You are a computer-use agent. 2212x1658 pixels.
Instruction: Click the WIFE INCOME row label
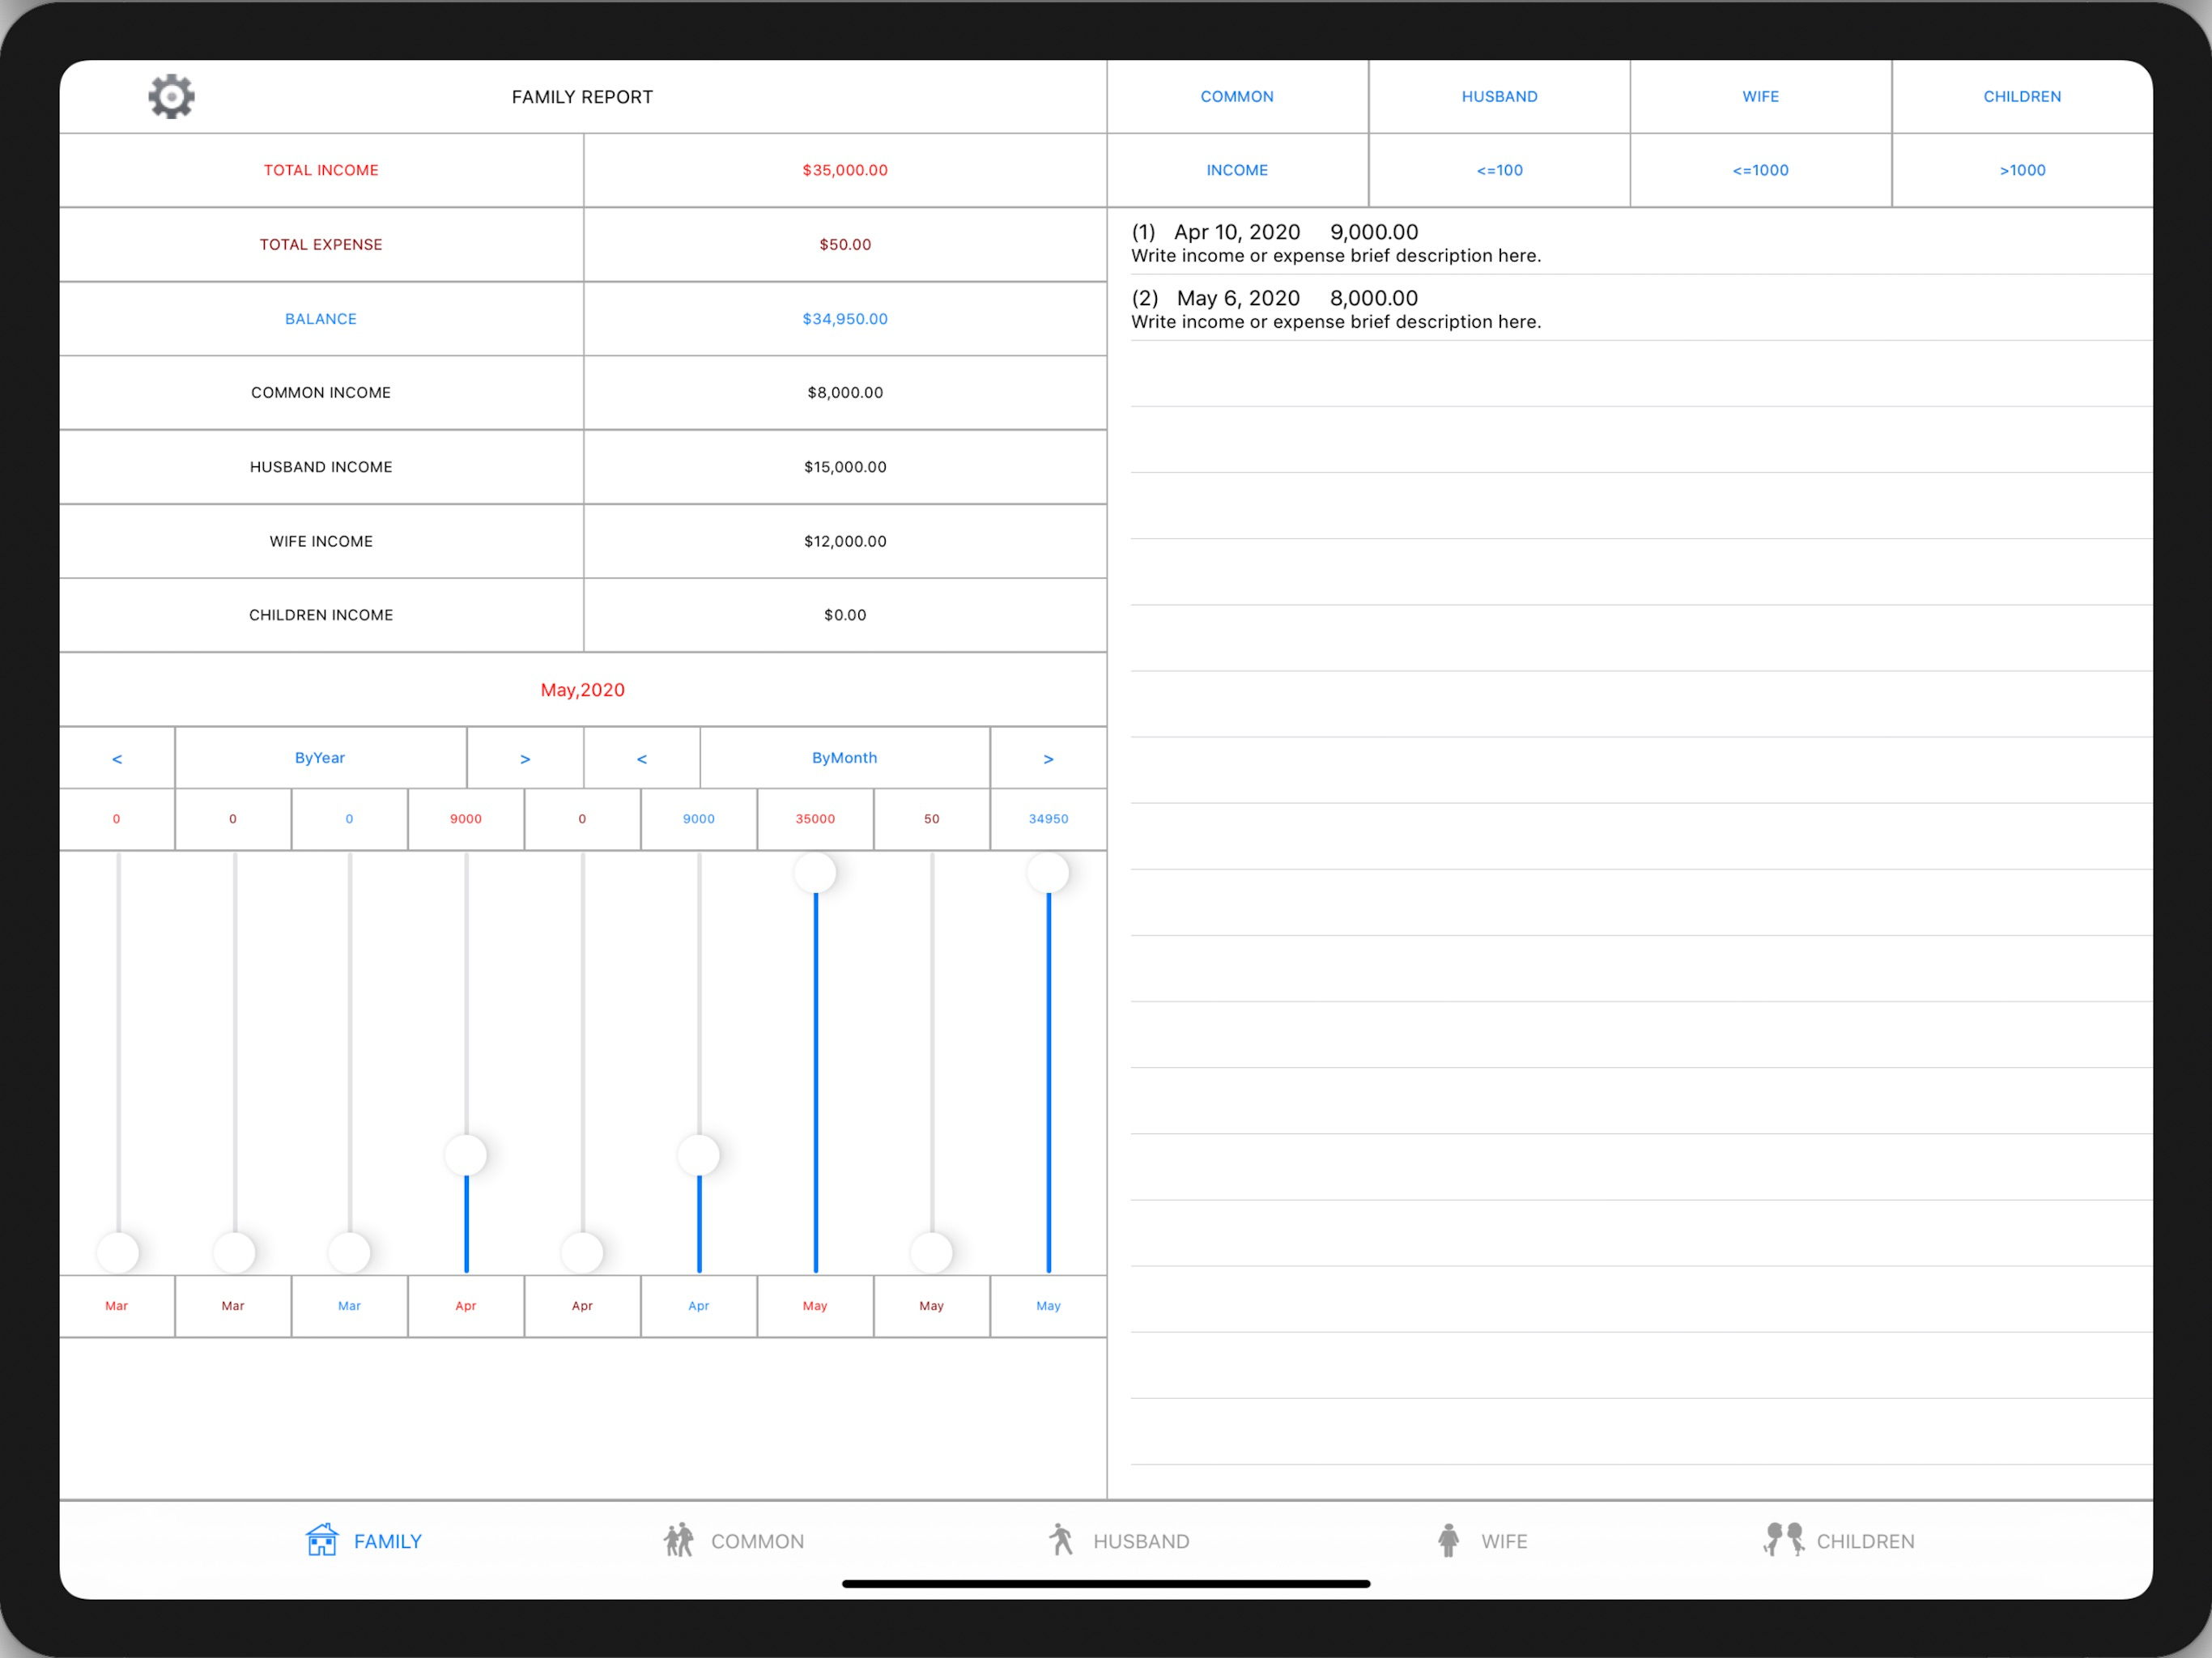pyautogui.click(x=321, y=541)
